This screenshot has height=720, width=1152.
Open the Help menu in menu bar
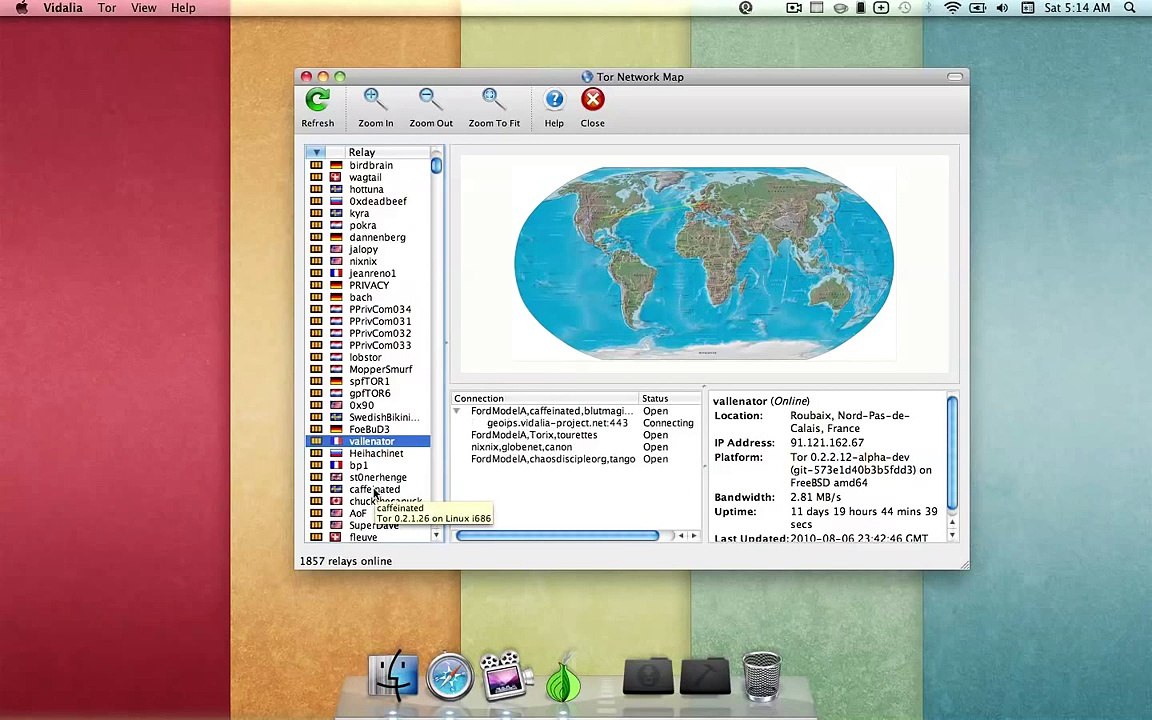pos(183,8)
